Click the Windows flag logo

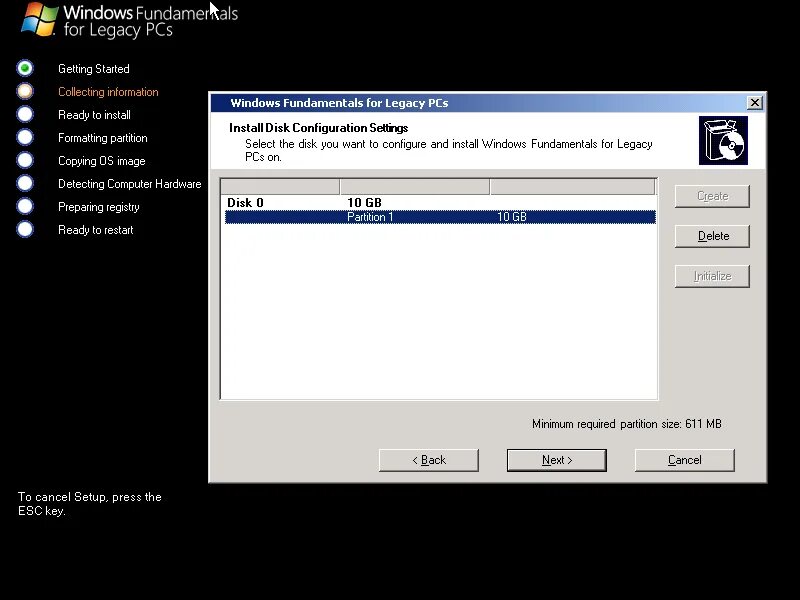(x=39, y=20)
